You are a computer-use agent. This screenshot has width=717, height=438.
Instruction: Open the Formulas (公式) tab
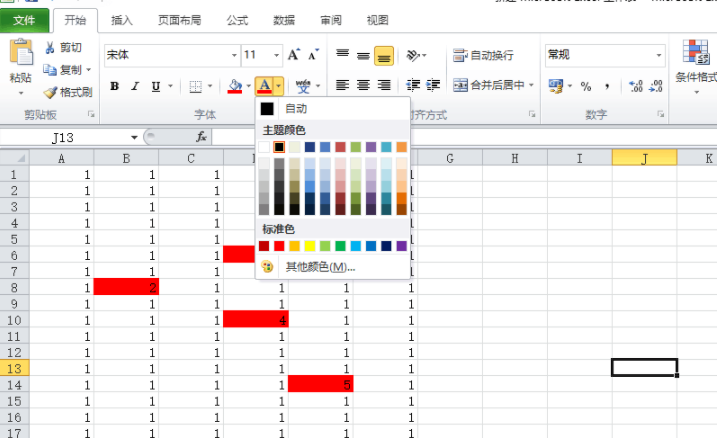[237, 19]
